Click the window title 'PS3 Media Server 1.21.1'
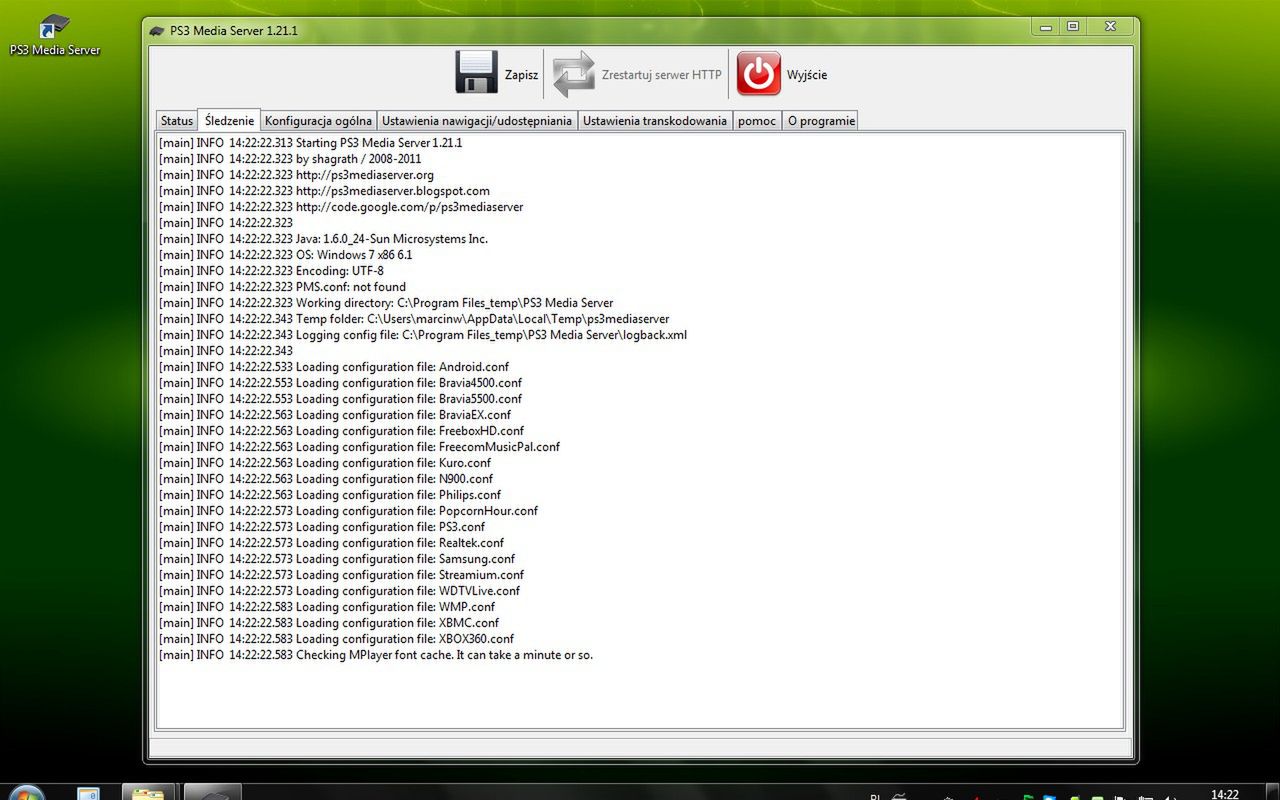The width and height of the screenshot is (1280, 800). (234, 31)
